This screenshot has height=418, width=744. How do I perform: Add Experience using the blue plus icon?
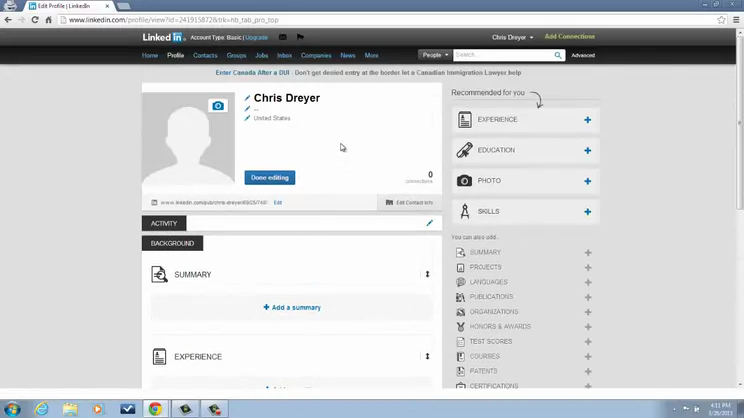[587, 120]
